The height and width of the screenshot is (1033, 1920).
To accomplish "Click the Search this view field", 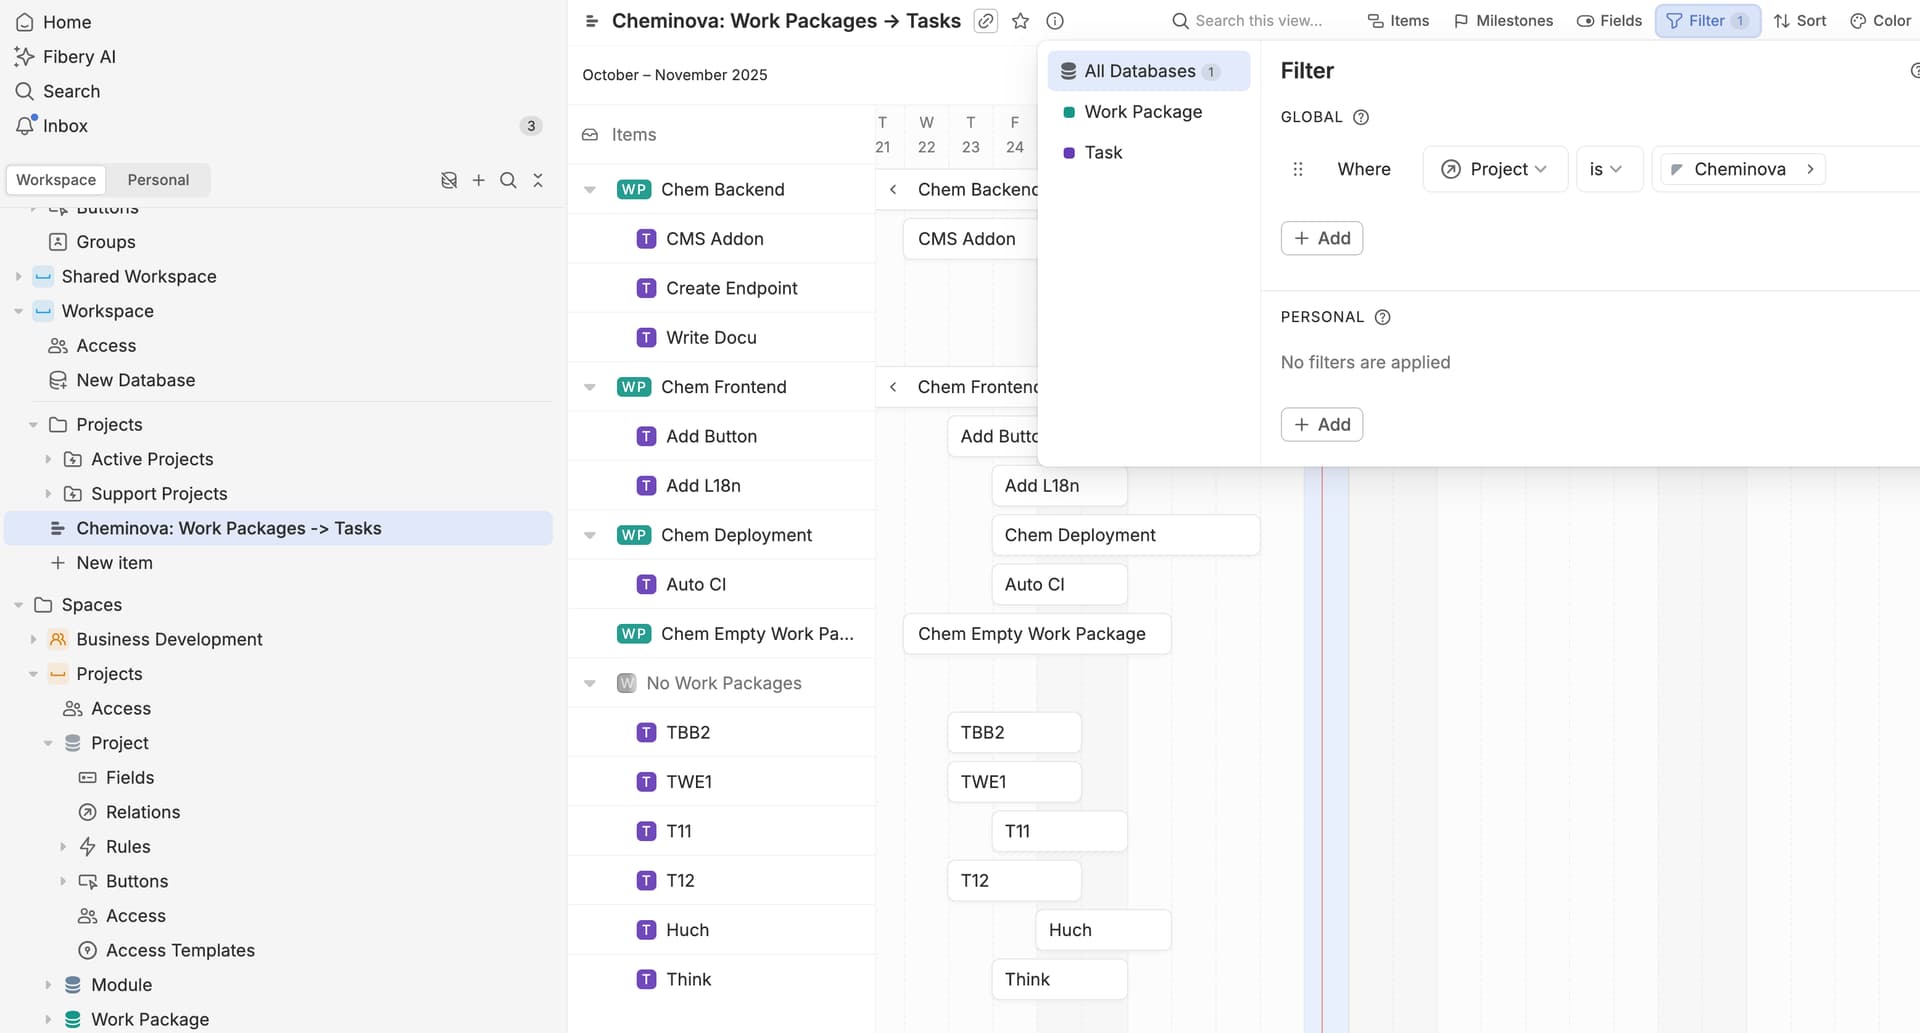I will tap(1258, 21).
